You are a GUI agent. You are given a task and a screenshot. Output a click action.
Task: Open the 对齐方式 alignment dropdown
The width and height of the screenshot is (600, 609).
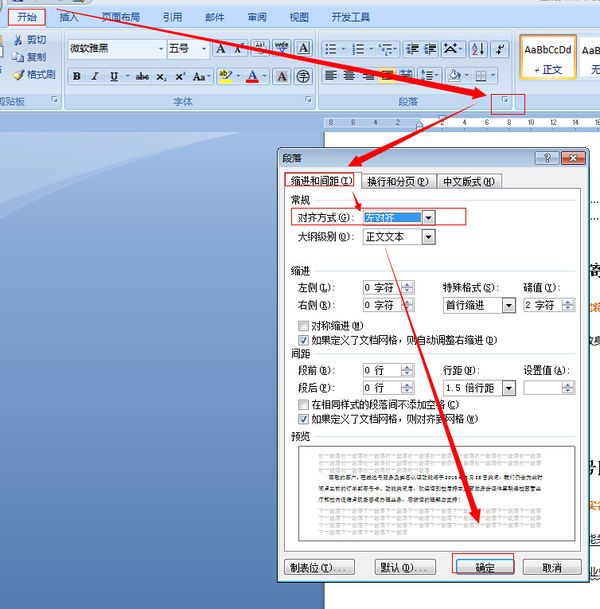pyautogui.click(x=428, y=218)
